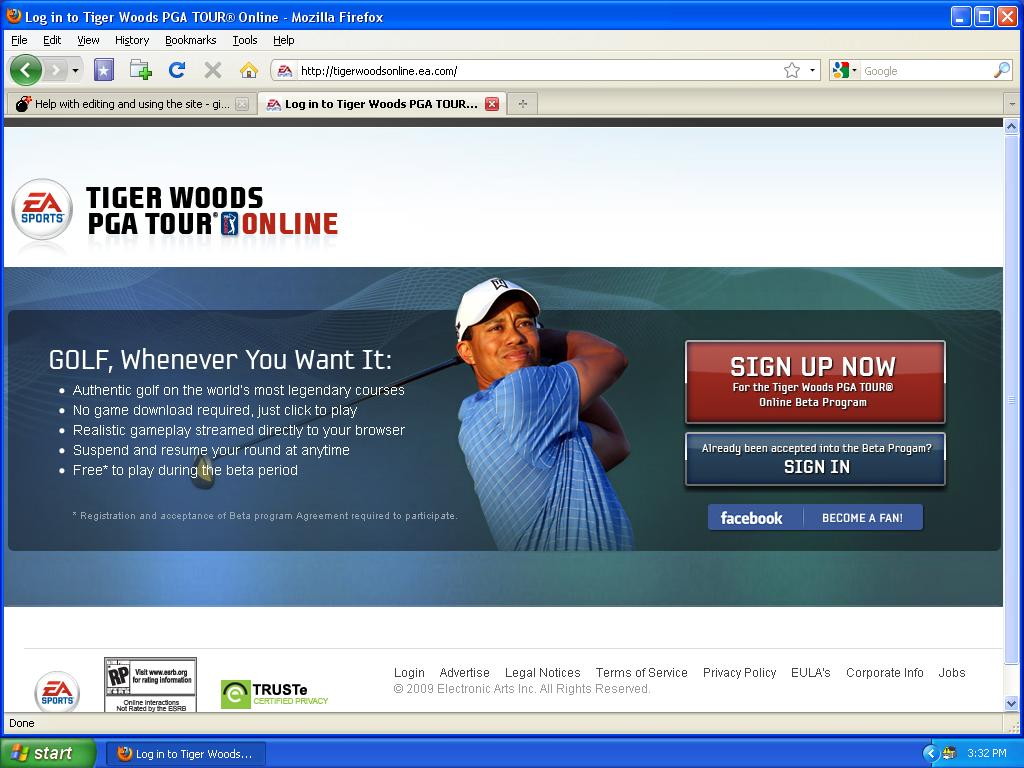Viewport: 1024px width, 768px height.
Task: Open the Legal Notices link
Action: (542, 673)
